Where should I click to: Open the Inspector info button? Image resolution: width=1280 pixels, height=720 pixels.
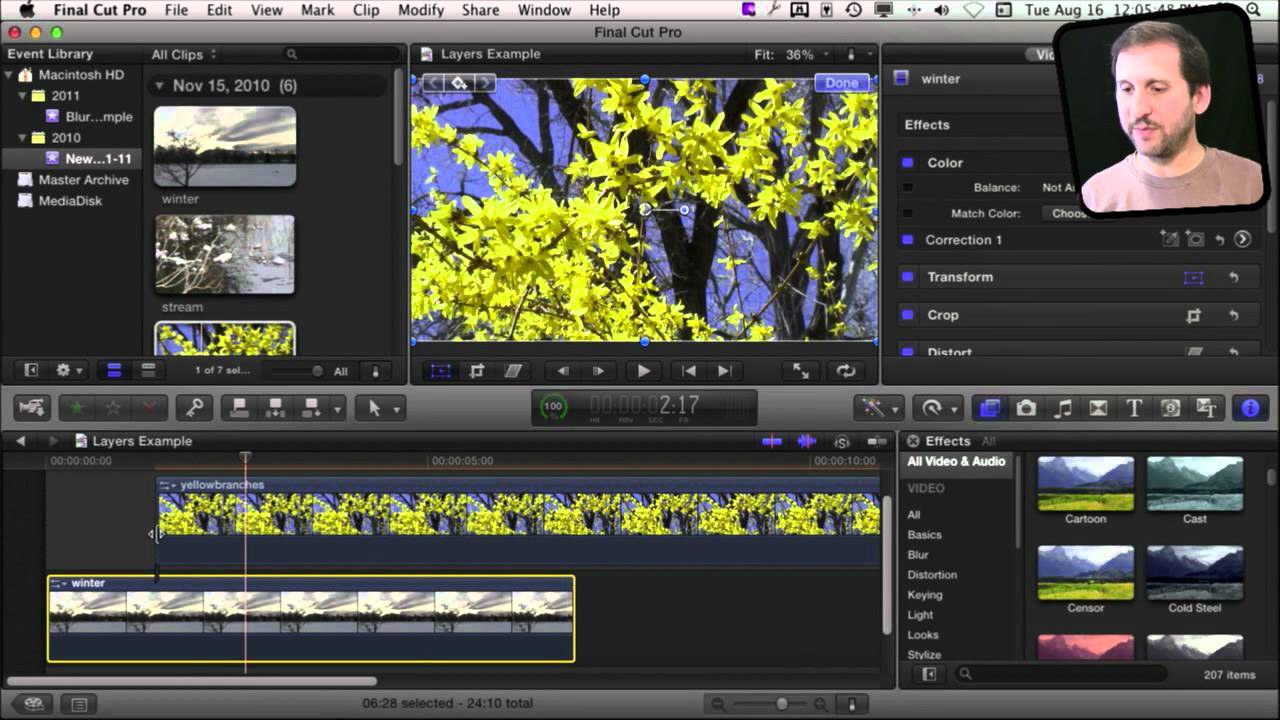click(x=1250, y=408)
